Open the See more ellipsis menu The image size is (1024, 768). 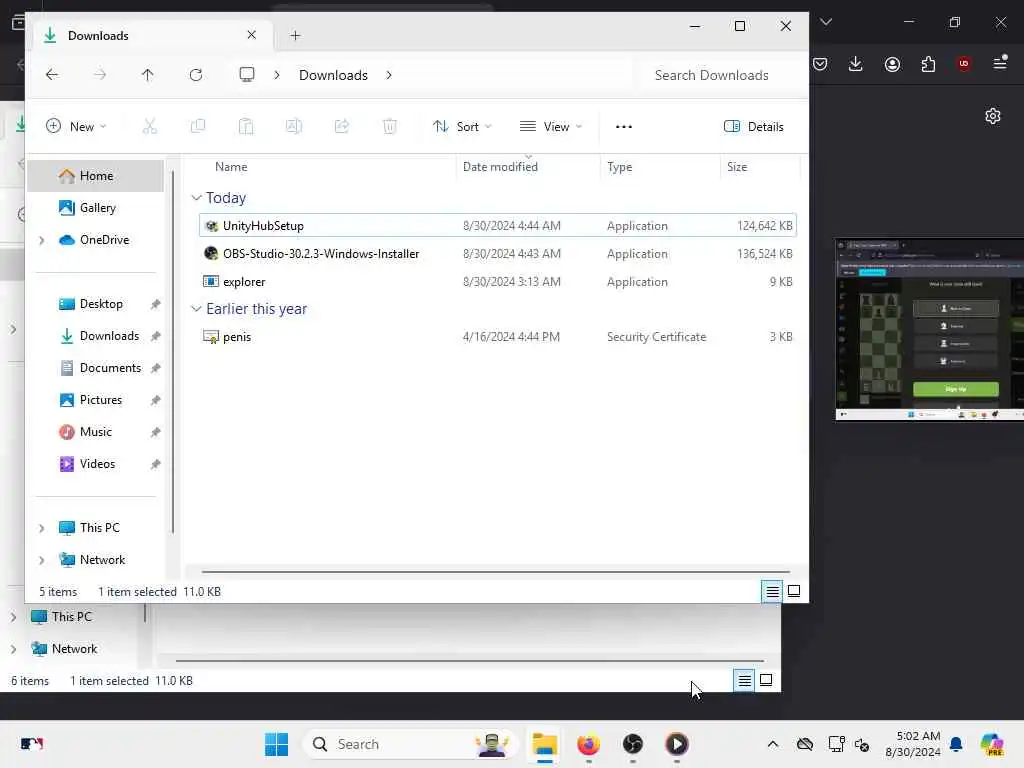point(624,127)
